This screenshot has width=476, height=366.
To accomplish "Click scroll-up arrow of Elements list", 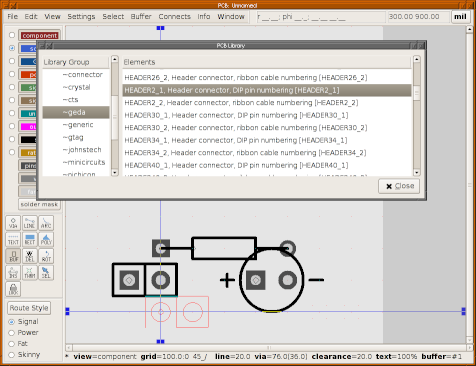I will click(416, 59).
